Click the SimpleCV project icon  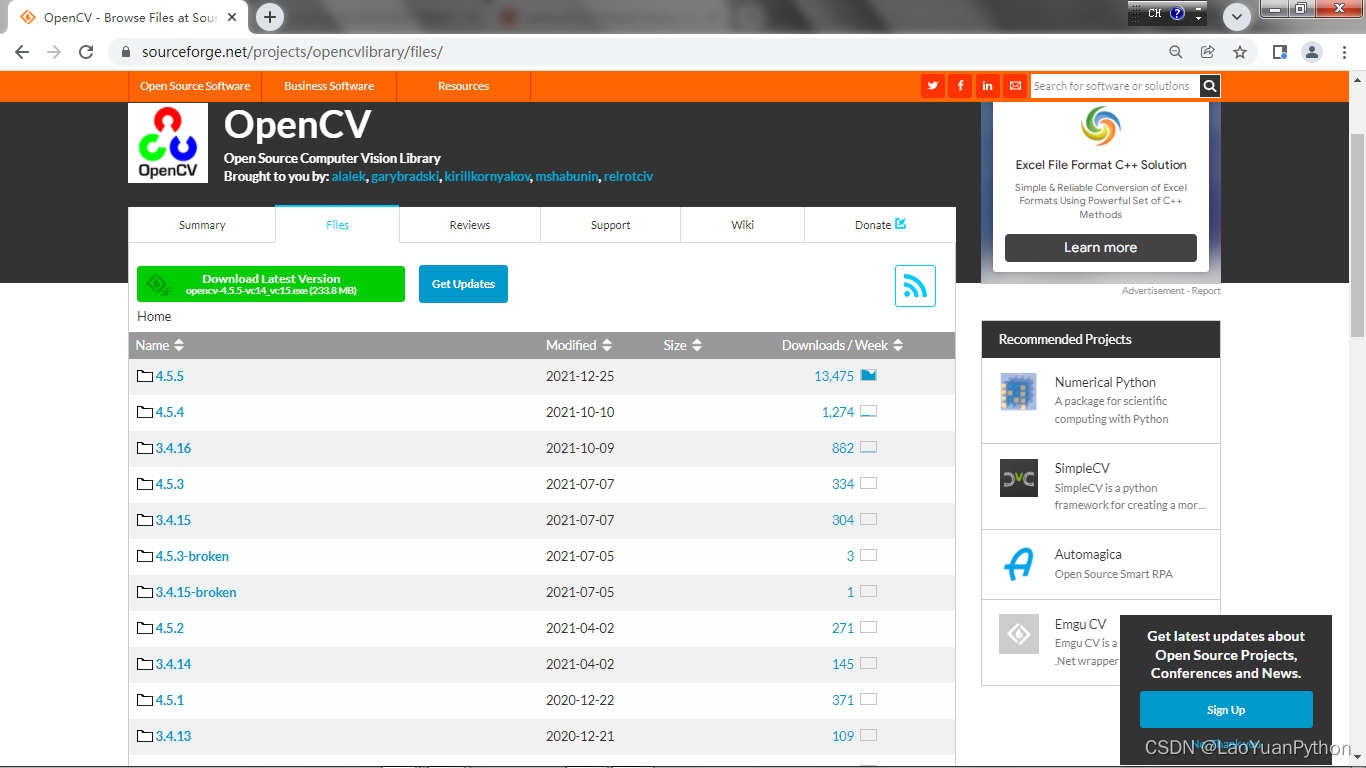(x=1018, y=478)
